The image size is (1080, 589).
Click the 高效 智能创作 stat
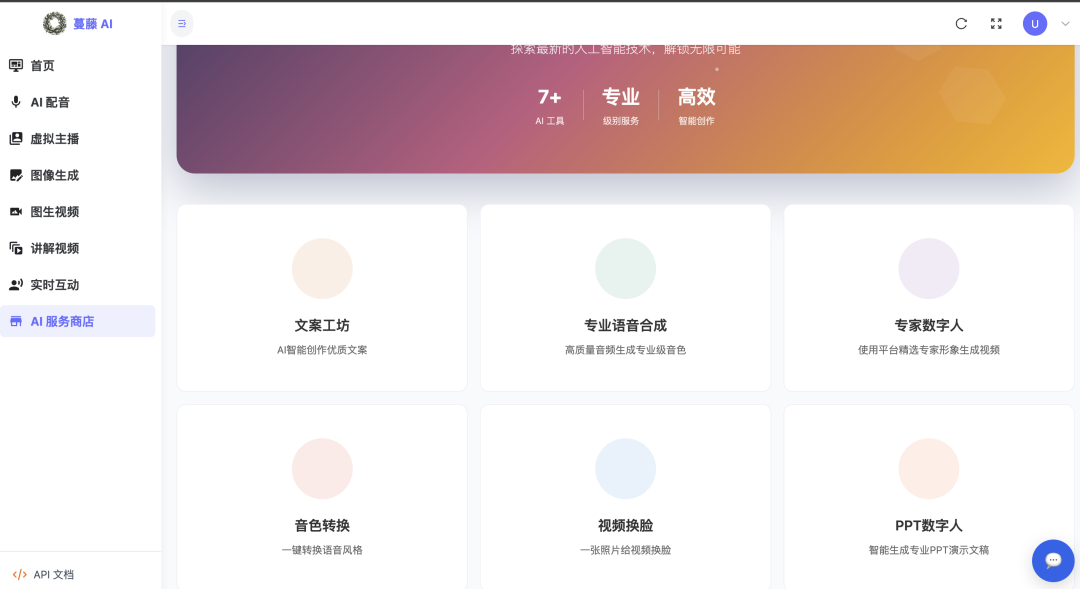[x=696, y=106]
